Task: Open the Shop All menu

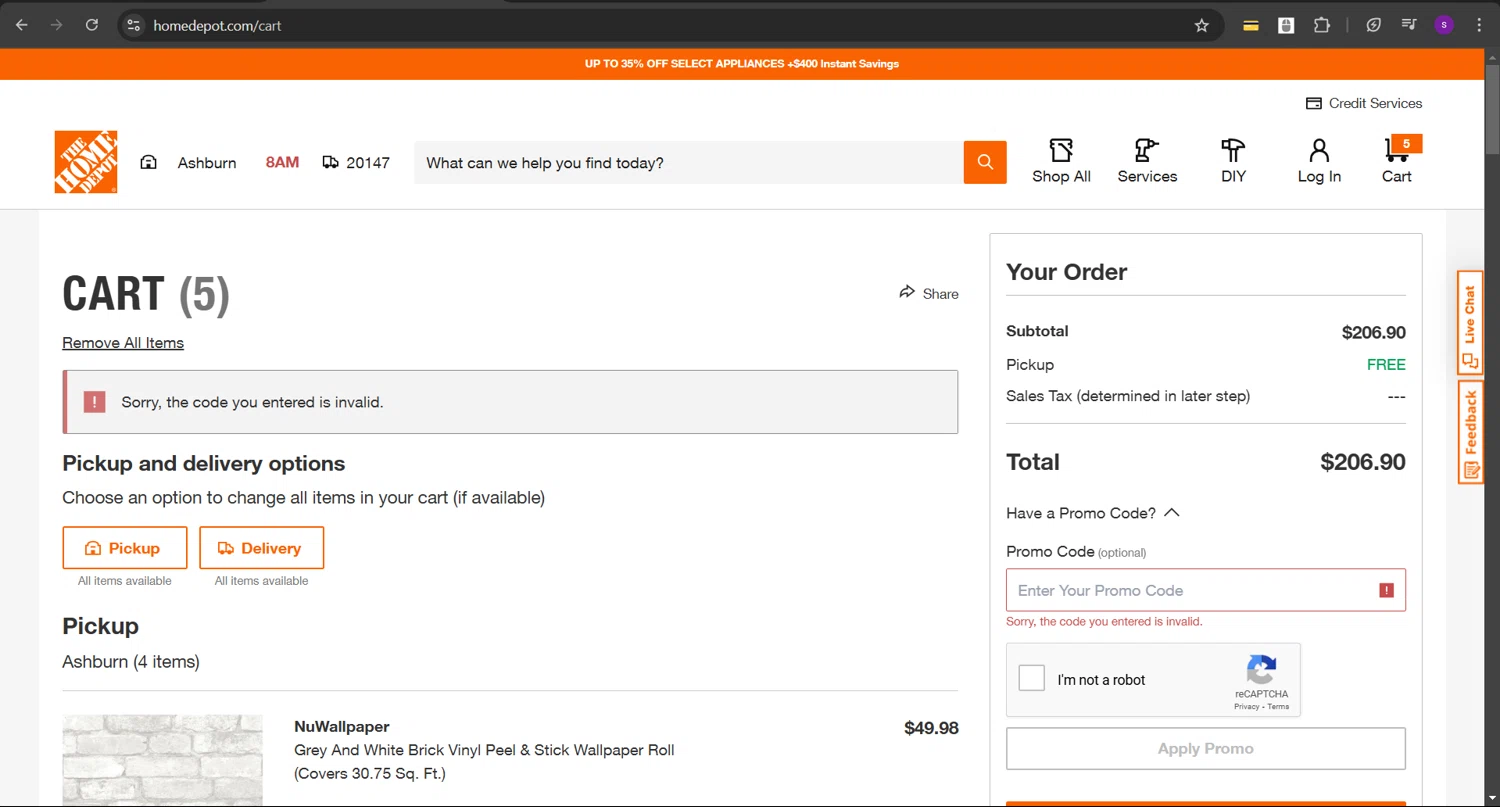Action: coord(1061,161)
